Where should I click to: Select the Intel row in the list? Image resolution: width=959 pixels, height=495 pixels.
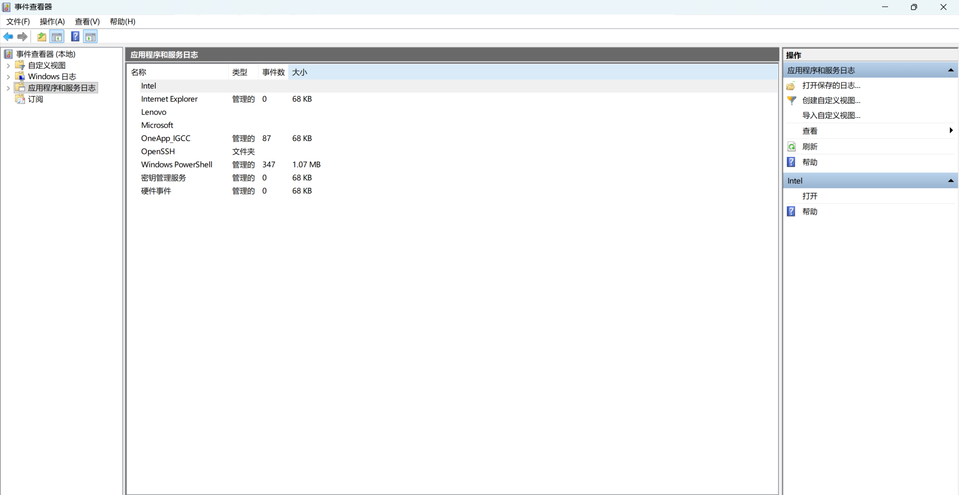pos(453,86)
